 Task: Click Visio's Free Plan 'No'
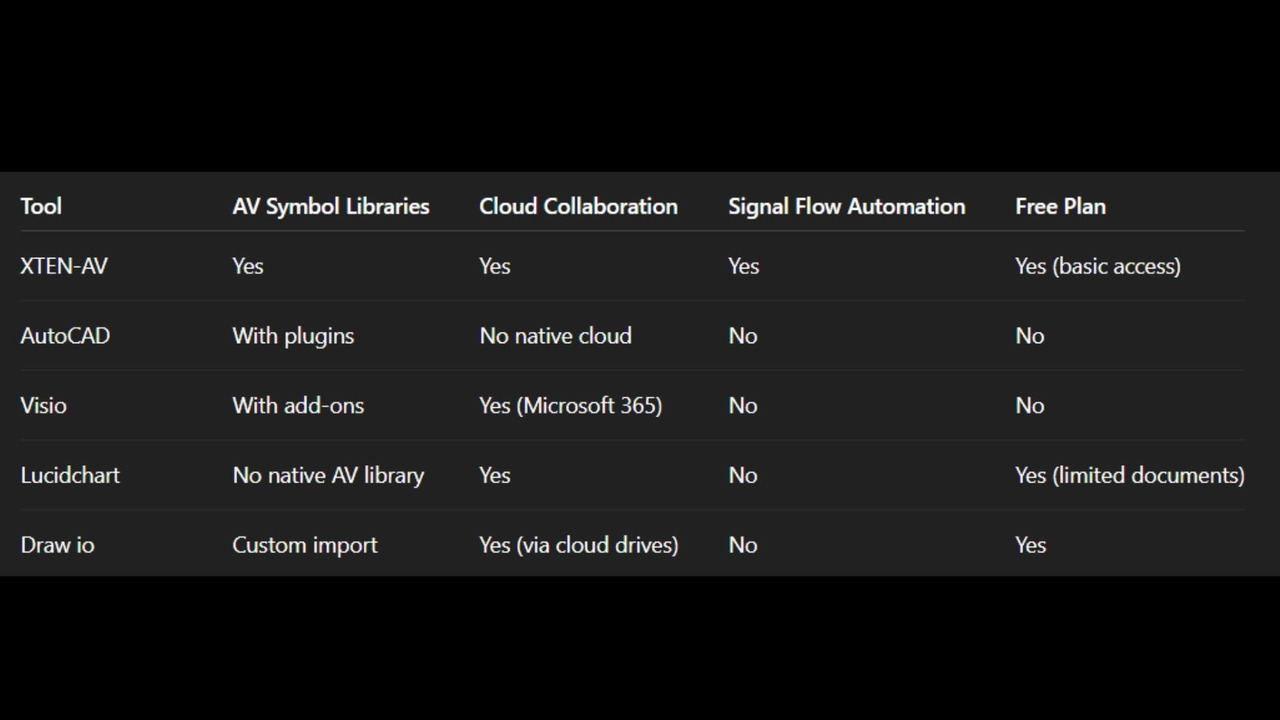[1030, 406]
